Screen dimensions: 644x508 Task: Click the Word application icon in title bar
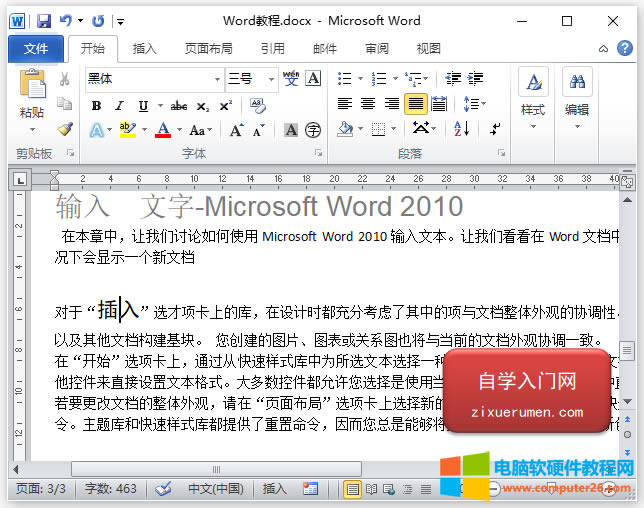[x=17, y=21]
